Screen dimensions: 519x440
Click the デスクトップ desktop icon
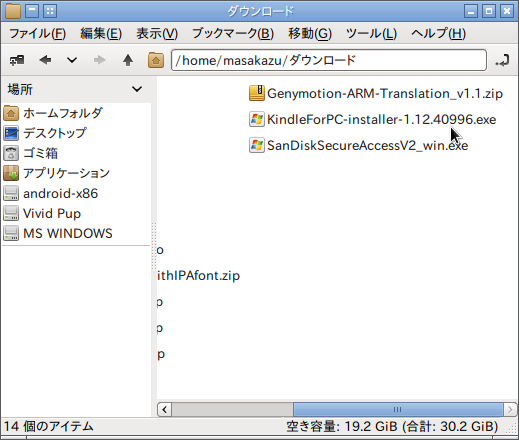pos(11,133)
